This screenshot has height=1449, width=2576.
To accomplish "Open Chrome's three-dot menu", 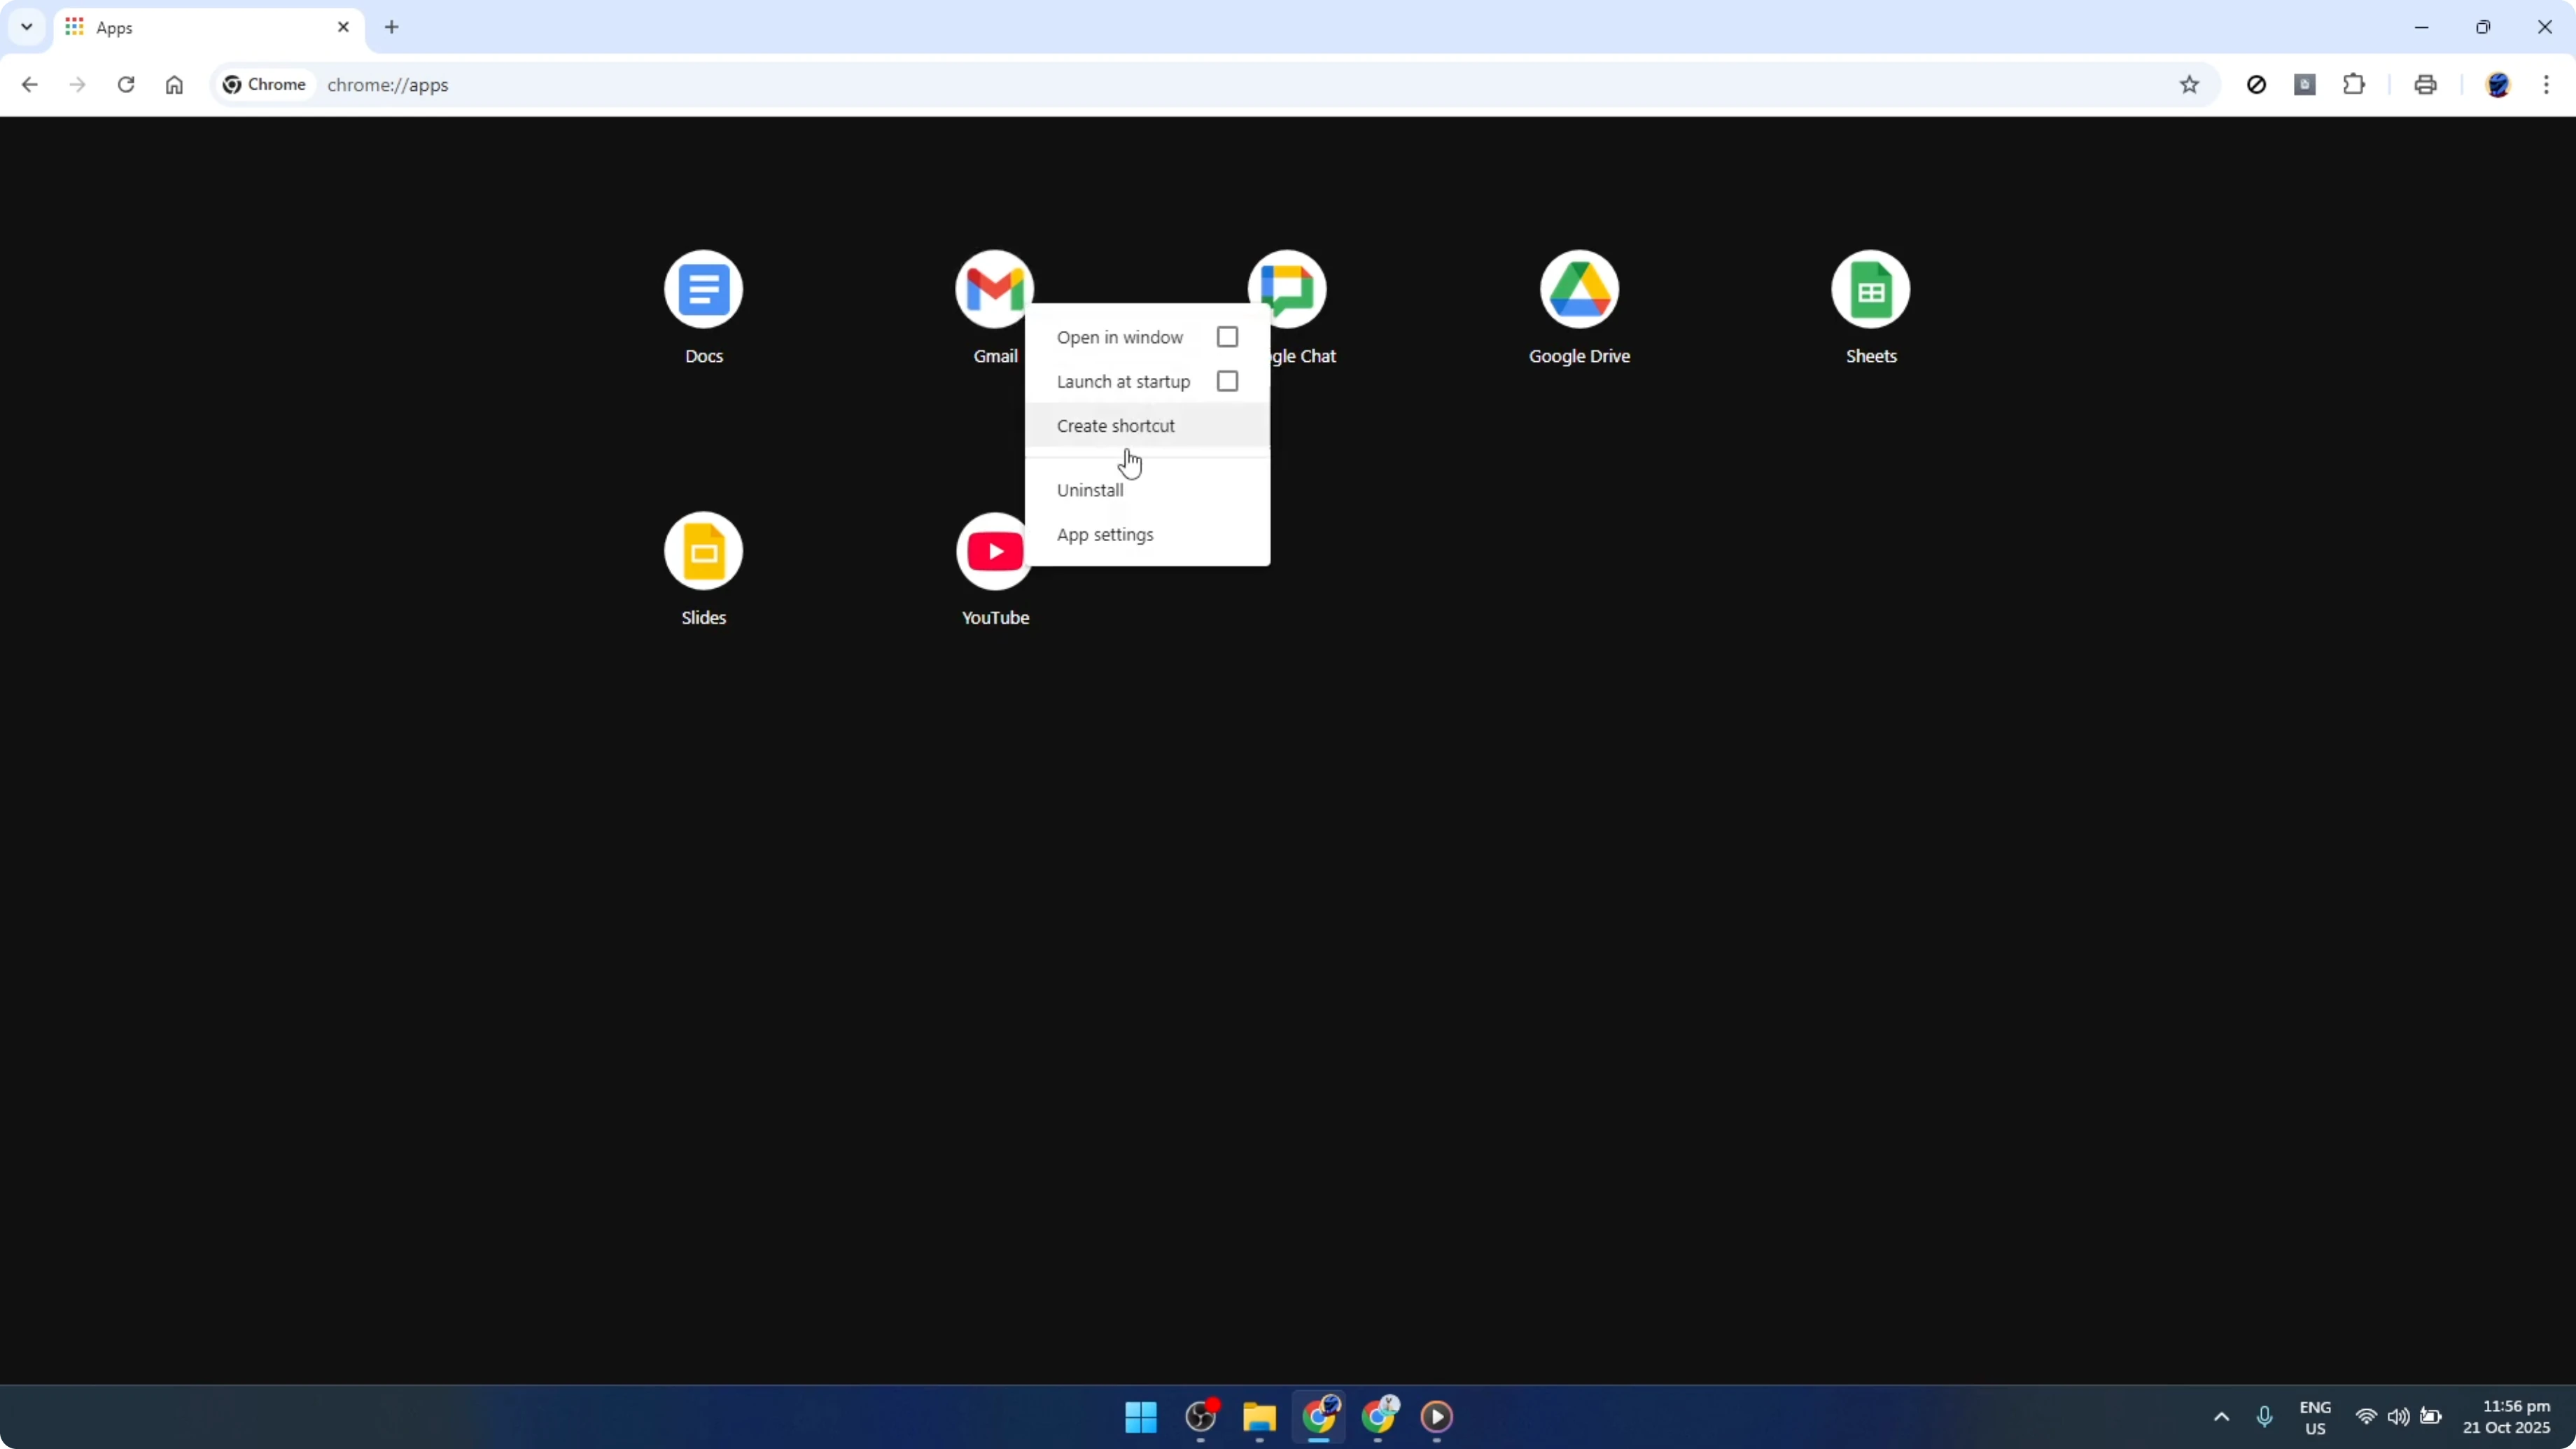I will click(2549, 85).
